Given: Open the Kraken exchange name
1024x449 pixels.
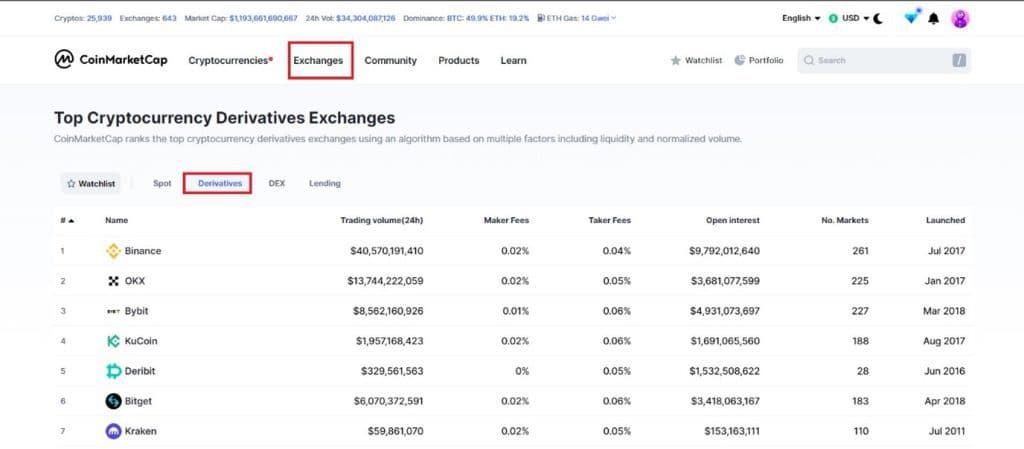Looking at the screenshot, I should click(x=140, y=431).
